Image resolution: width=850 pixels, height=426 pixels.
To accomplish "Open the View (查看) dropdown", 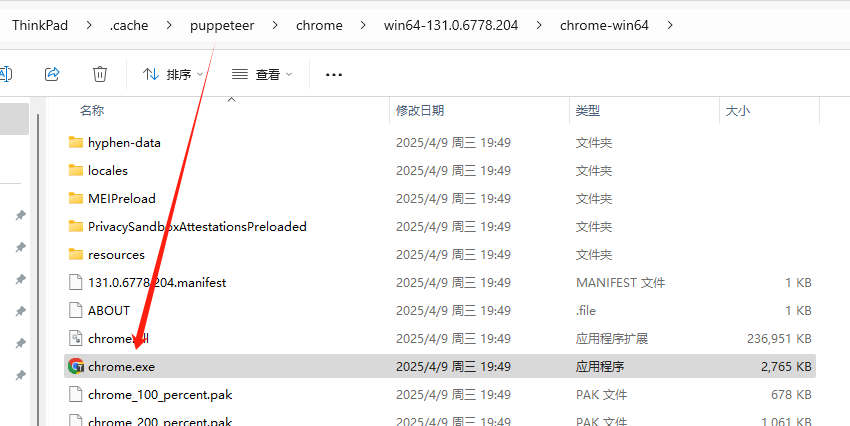I will pyautogui.click(x=261, y=74).
